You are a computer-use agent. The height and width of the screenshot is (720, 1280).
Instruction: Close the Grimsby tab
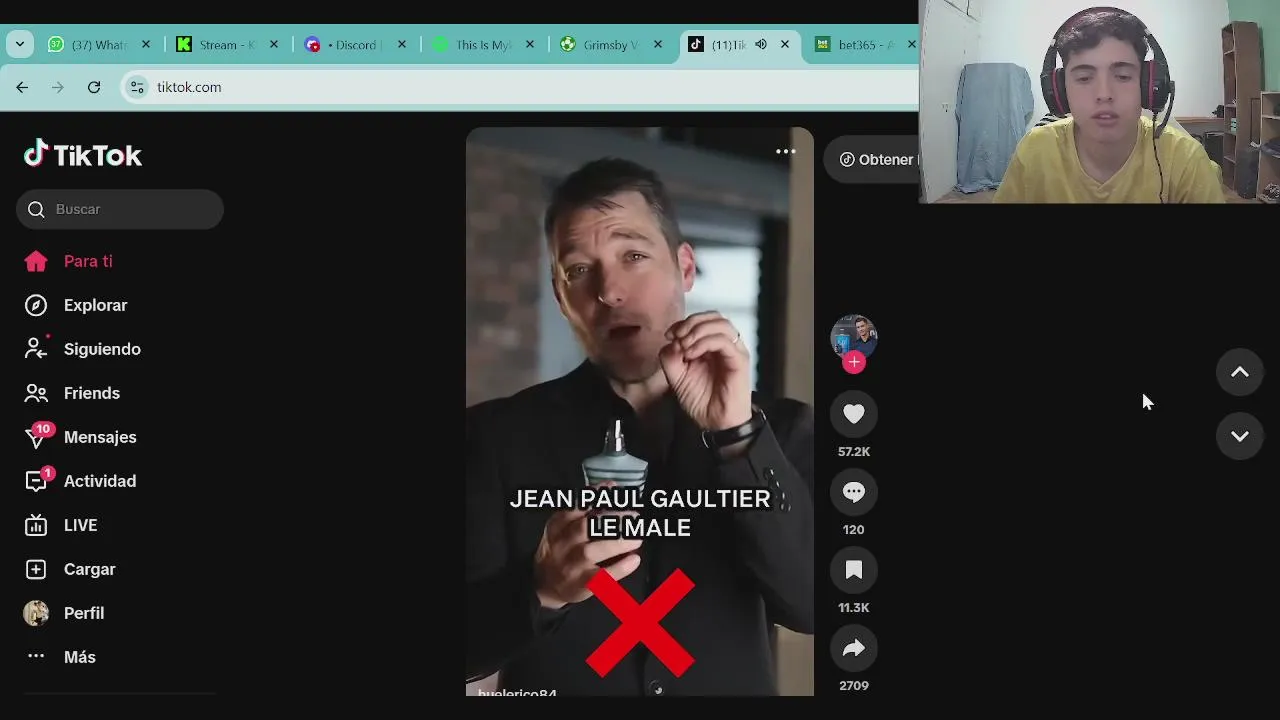(658, 44)
